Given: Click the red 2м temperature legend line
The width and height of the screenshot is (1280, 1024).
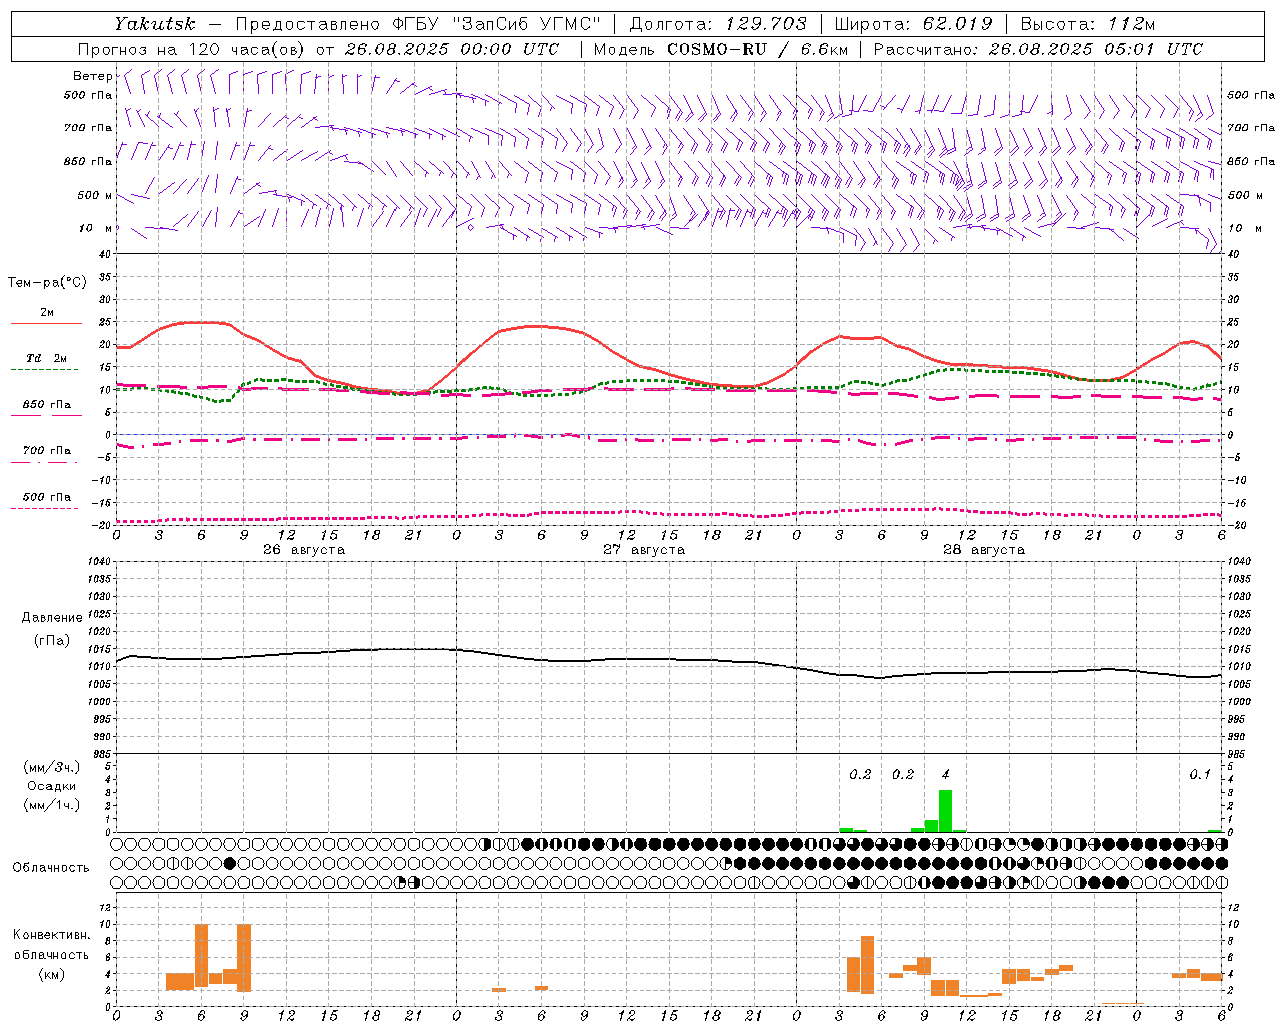Looking at the screenshot, I should 46,323.
